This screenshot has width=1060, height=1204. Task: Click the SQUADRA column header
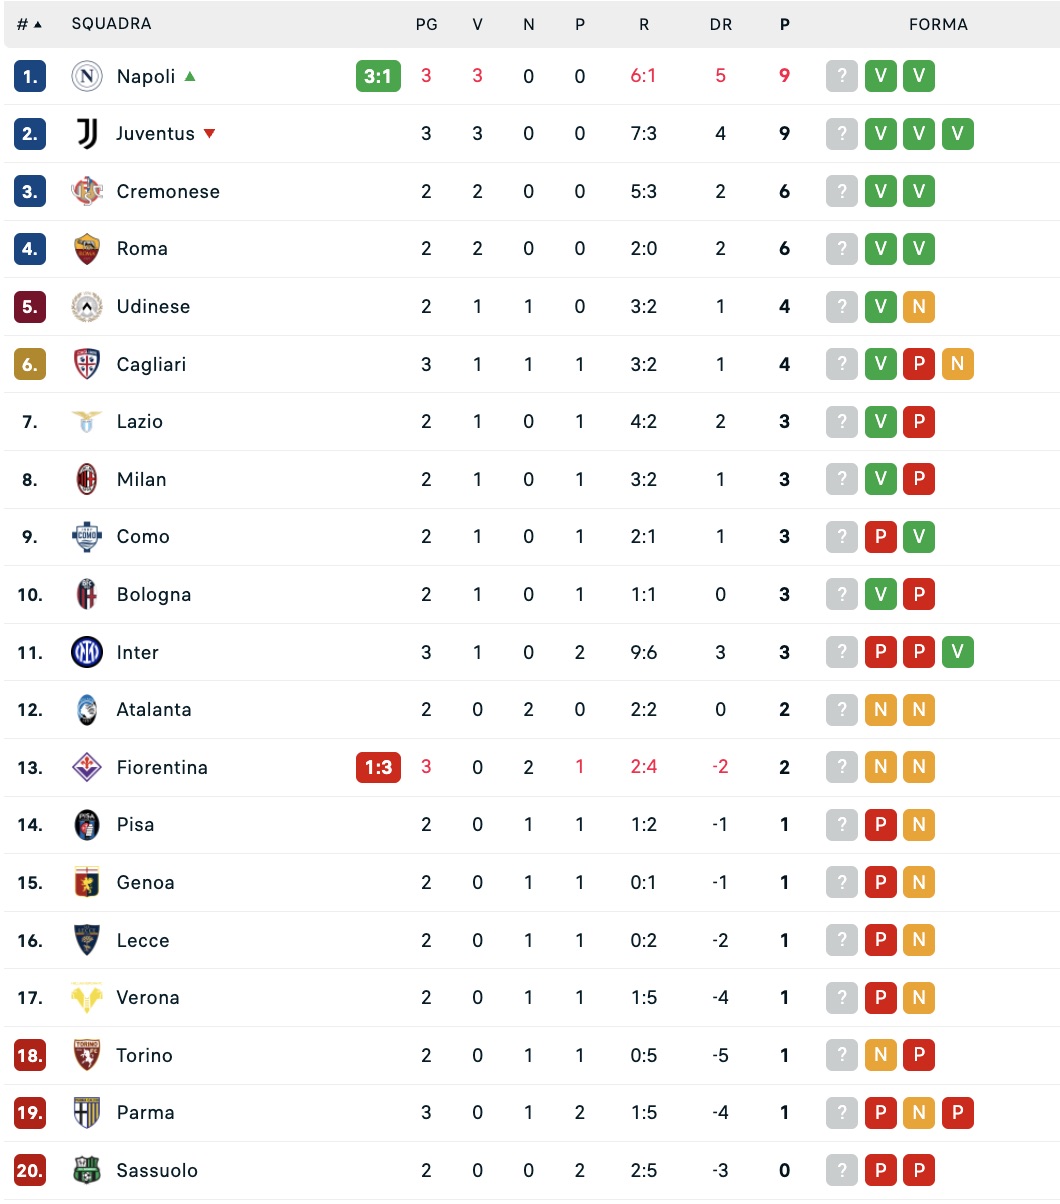[111, 24]
